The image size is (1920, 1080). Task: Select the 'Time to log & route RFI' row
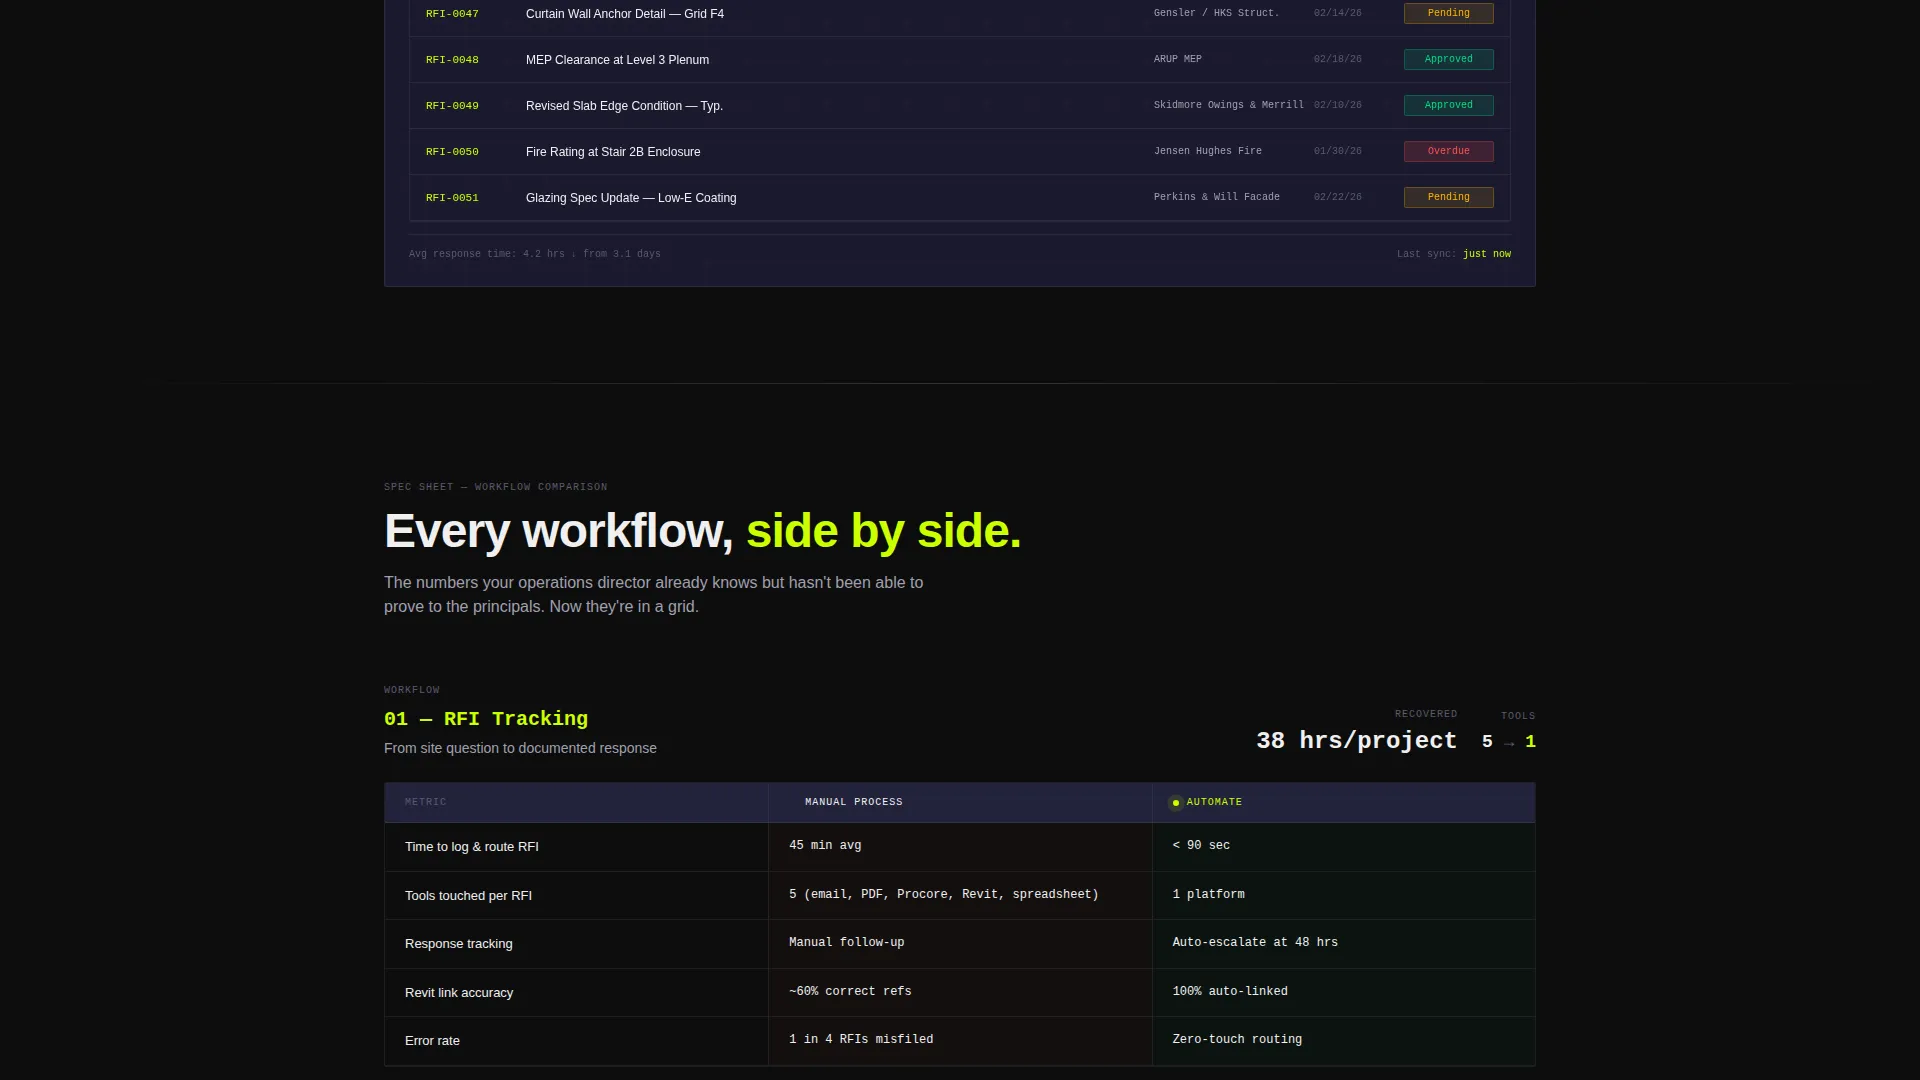coord(960,847)
